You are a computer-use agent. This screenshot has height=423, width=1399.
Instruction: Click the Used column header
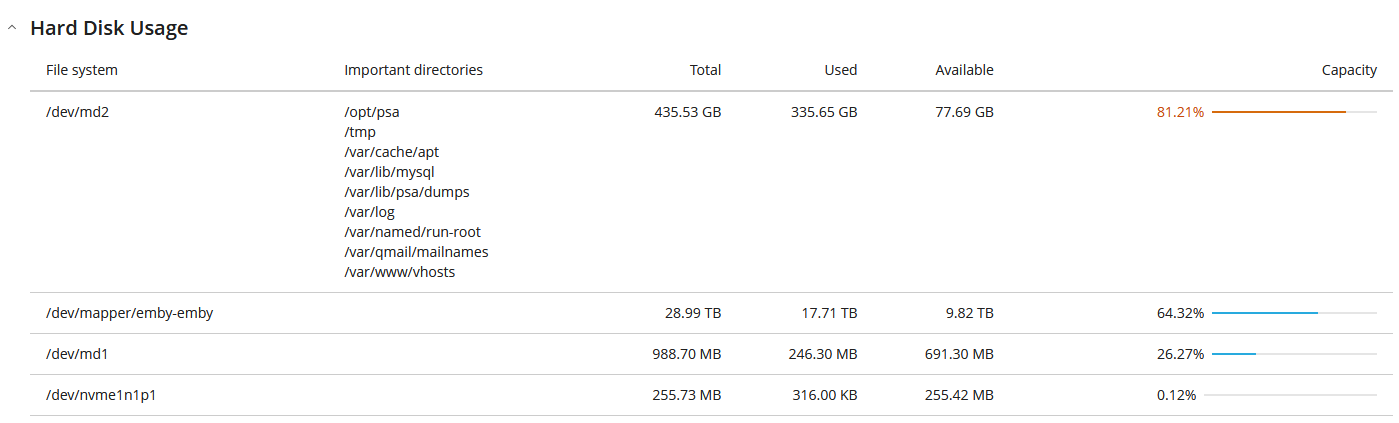(841, 70)
